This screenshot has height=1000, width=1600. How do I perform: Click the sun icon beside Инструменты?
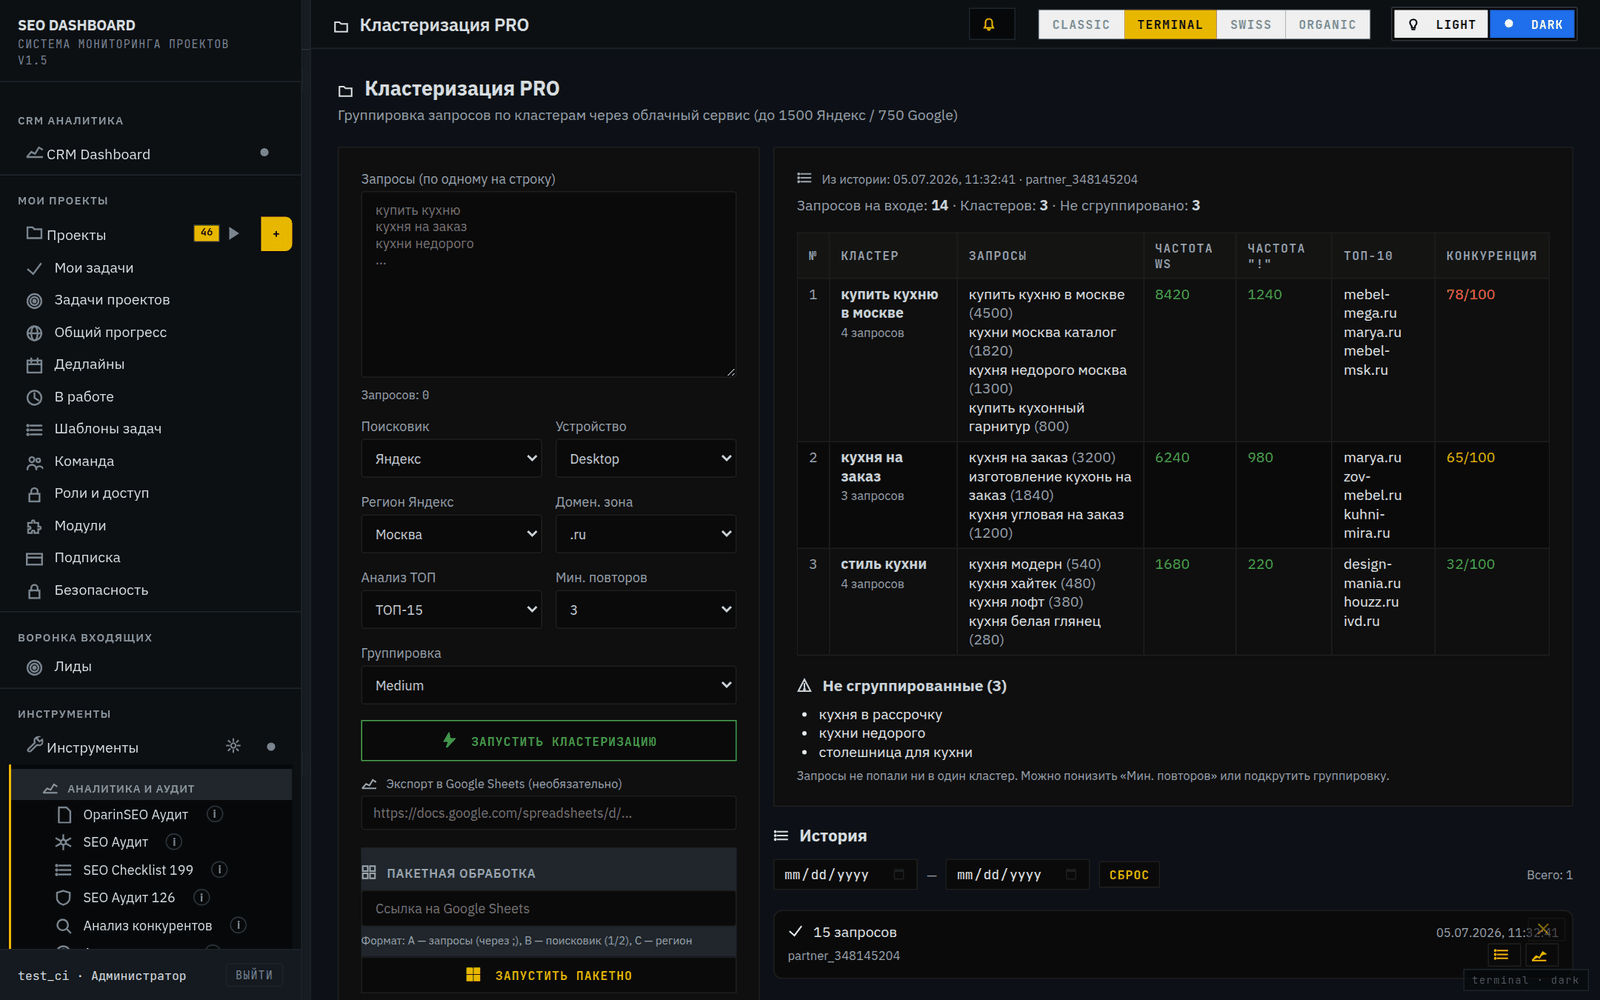click(233, 746)
